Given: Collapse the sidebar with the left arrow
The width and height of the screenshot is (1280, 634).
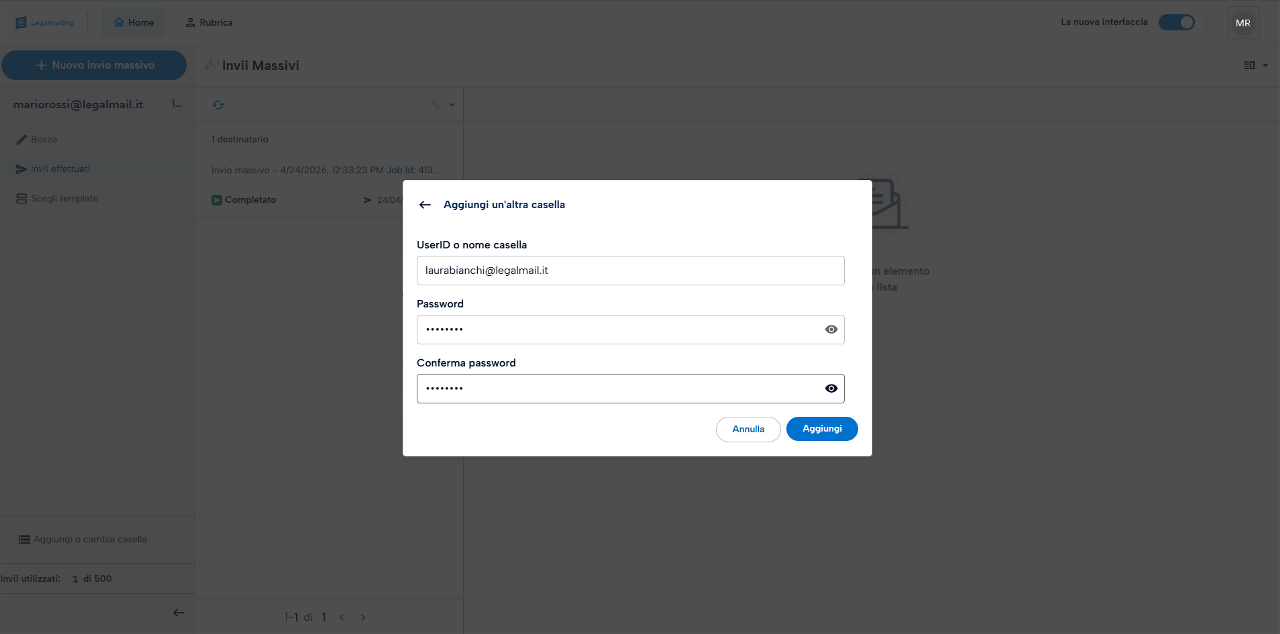Looking at the screenshot, I should tap(179, 612).
